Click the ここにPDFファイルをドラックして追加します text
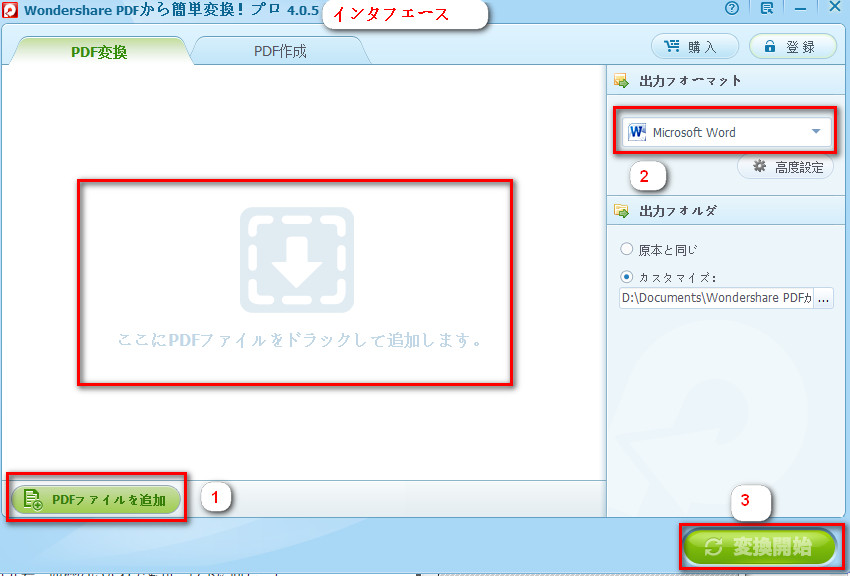The image size is (850, 576). pos(300,340)
